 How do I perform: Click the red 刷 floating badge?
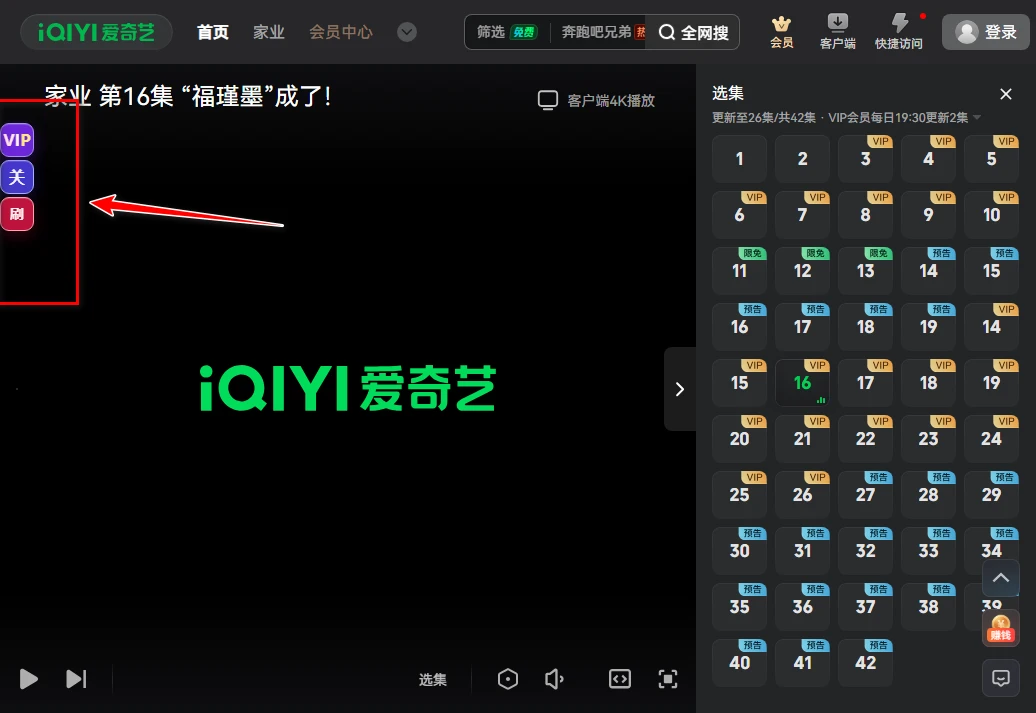point(17,214)
